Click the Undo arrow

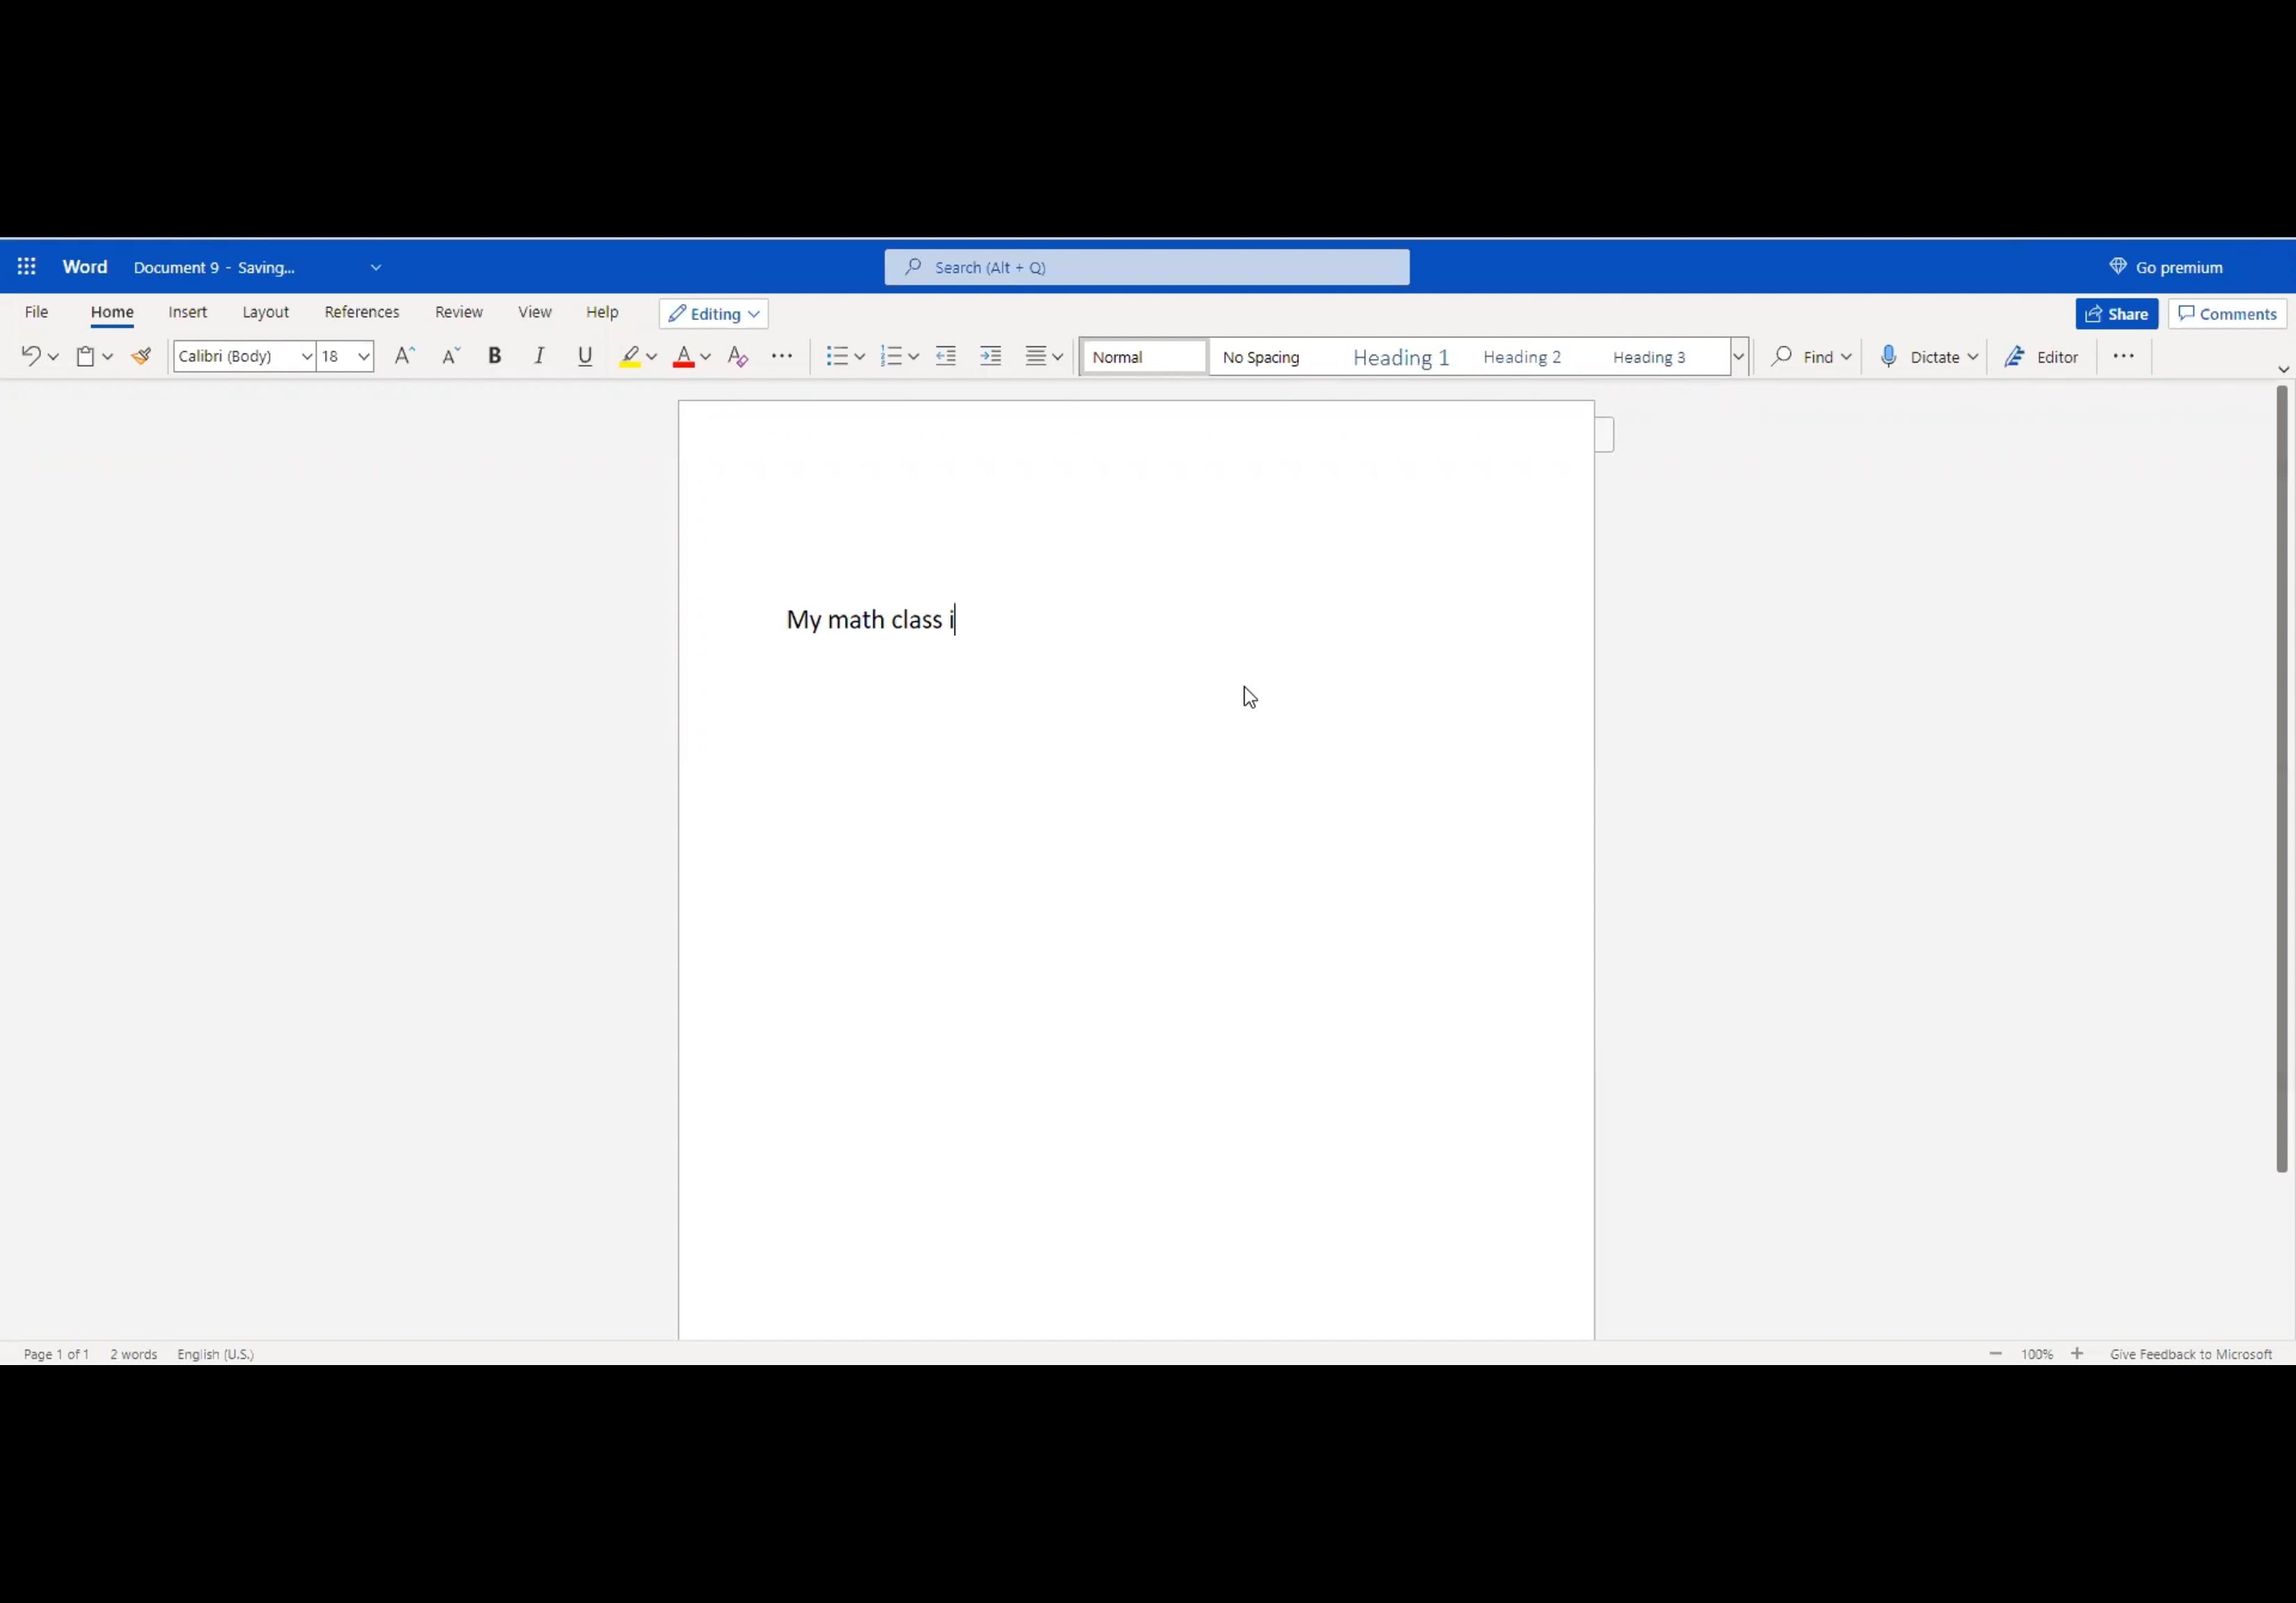coord(31,356)
